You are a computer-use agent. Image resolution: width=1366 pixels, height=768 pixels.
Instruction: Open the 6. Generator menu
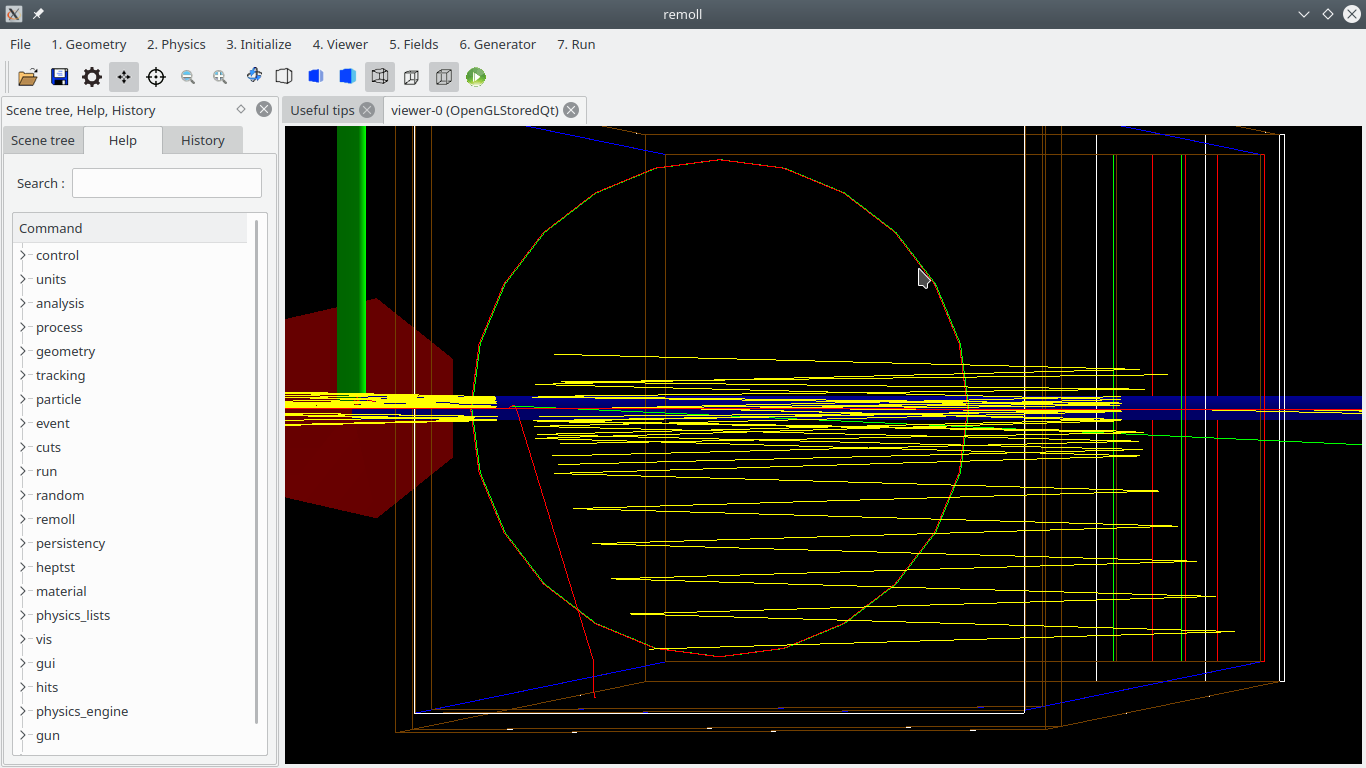click(x=497, y=44)
